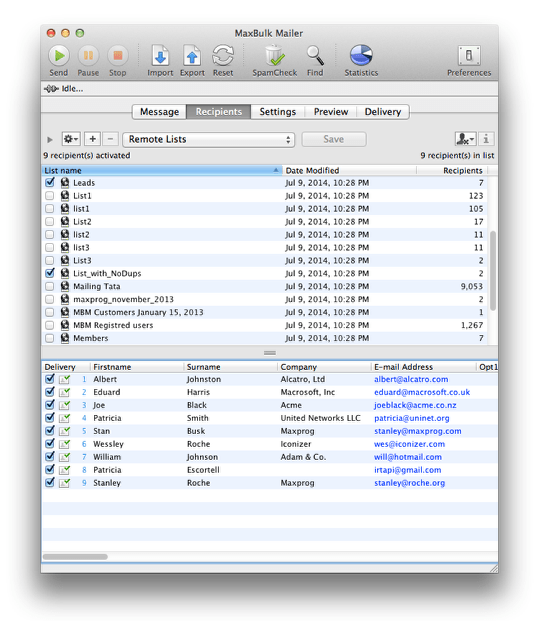Viewport: 540px width, 621px height.
Task: Open Preferences from the toolbar
Action: (x=469, y=55)
